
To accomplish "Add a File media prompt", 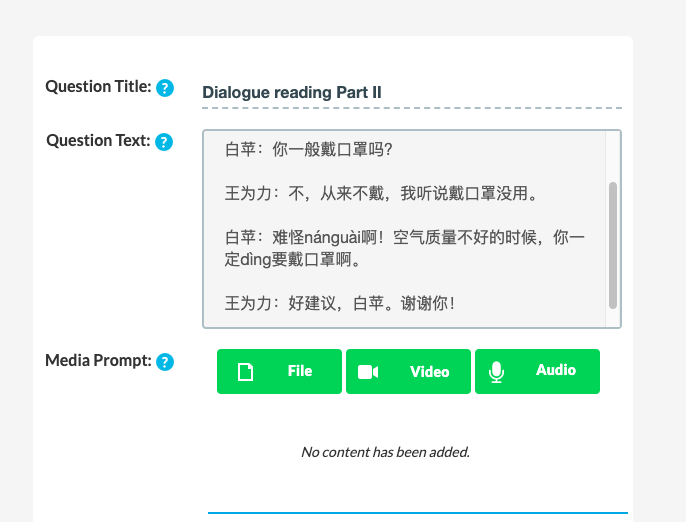I will click(279, 371).
